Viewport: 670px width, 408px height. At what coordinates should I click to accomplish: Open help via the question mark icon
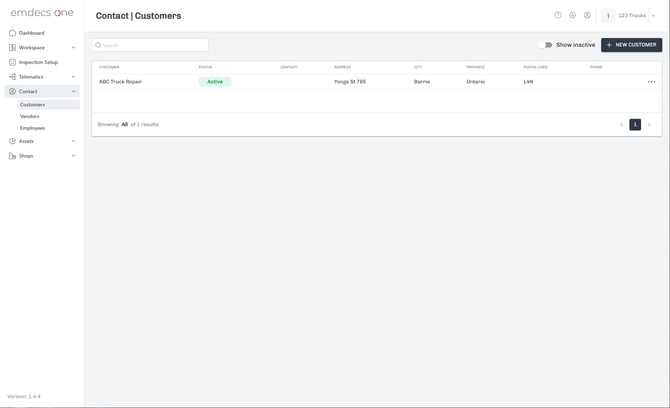(558, 15)
